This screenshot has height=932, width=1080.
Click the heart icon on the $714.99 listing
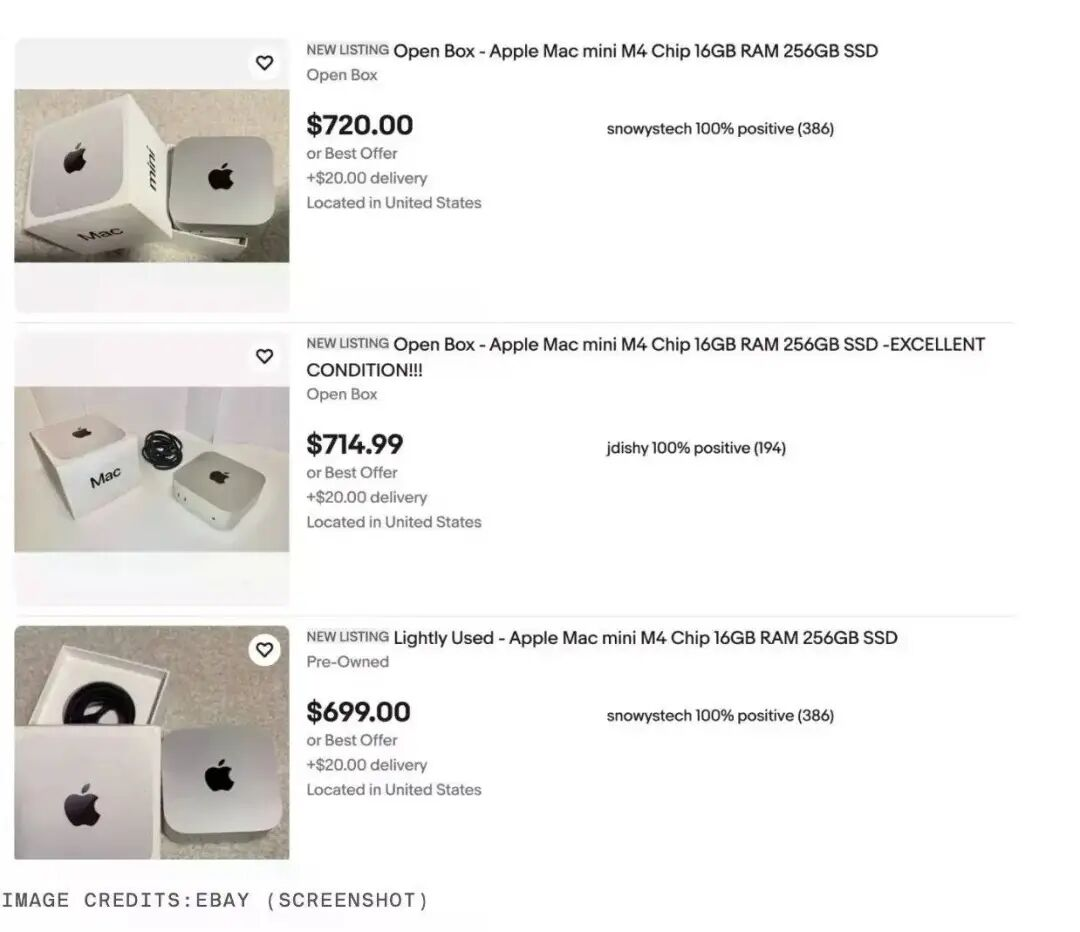[x=264, y=356]
